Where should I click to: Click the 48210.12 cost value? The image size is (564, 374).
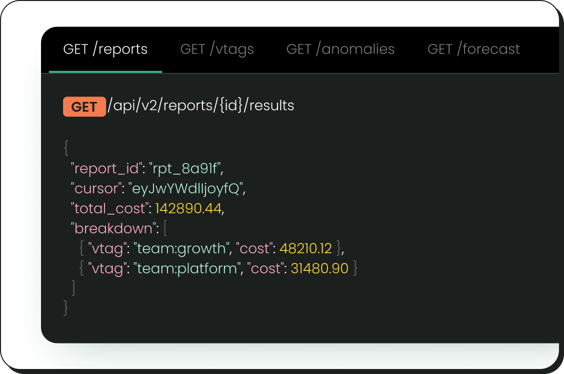[305, 248]
